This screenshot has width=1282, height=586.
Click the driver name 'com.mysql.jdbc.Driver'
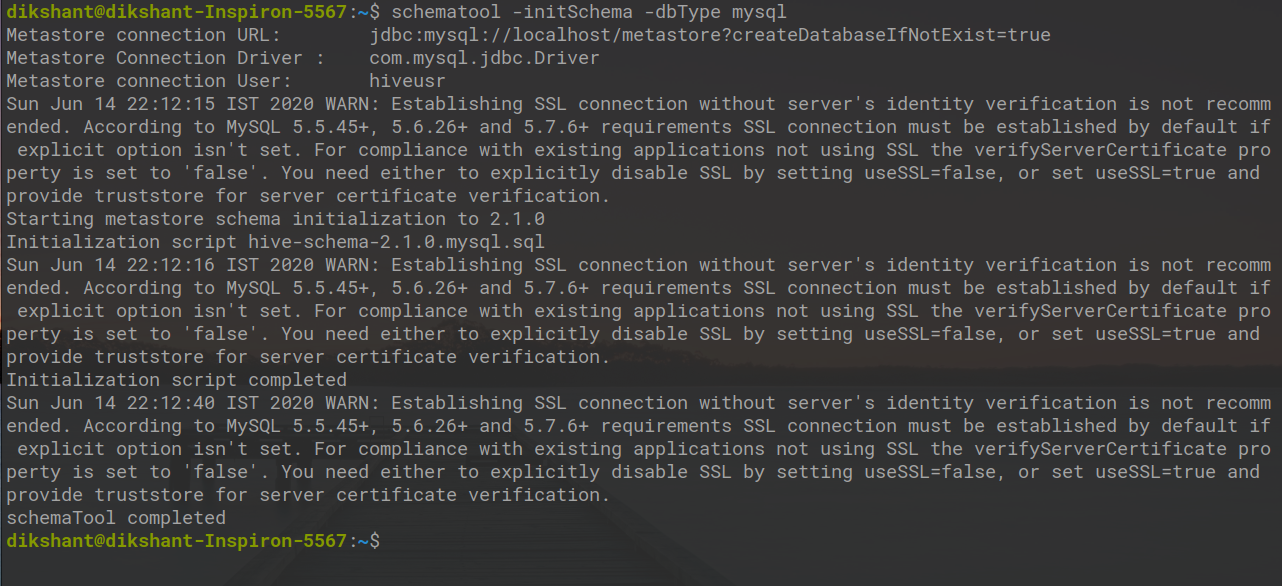[484, 58]
